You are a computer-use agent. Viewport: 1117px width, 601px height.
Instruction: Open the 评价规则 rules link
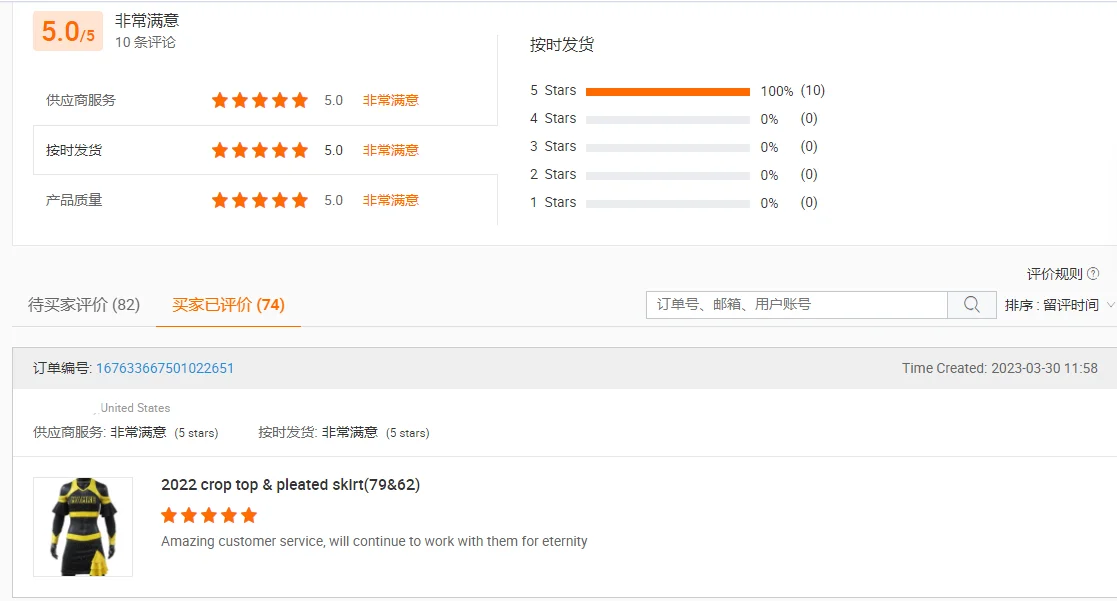pyautogui.click(x=1054, y=274)
